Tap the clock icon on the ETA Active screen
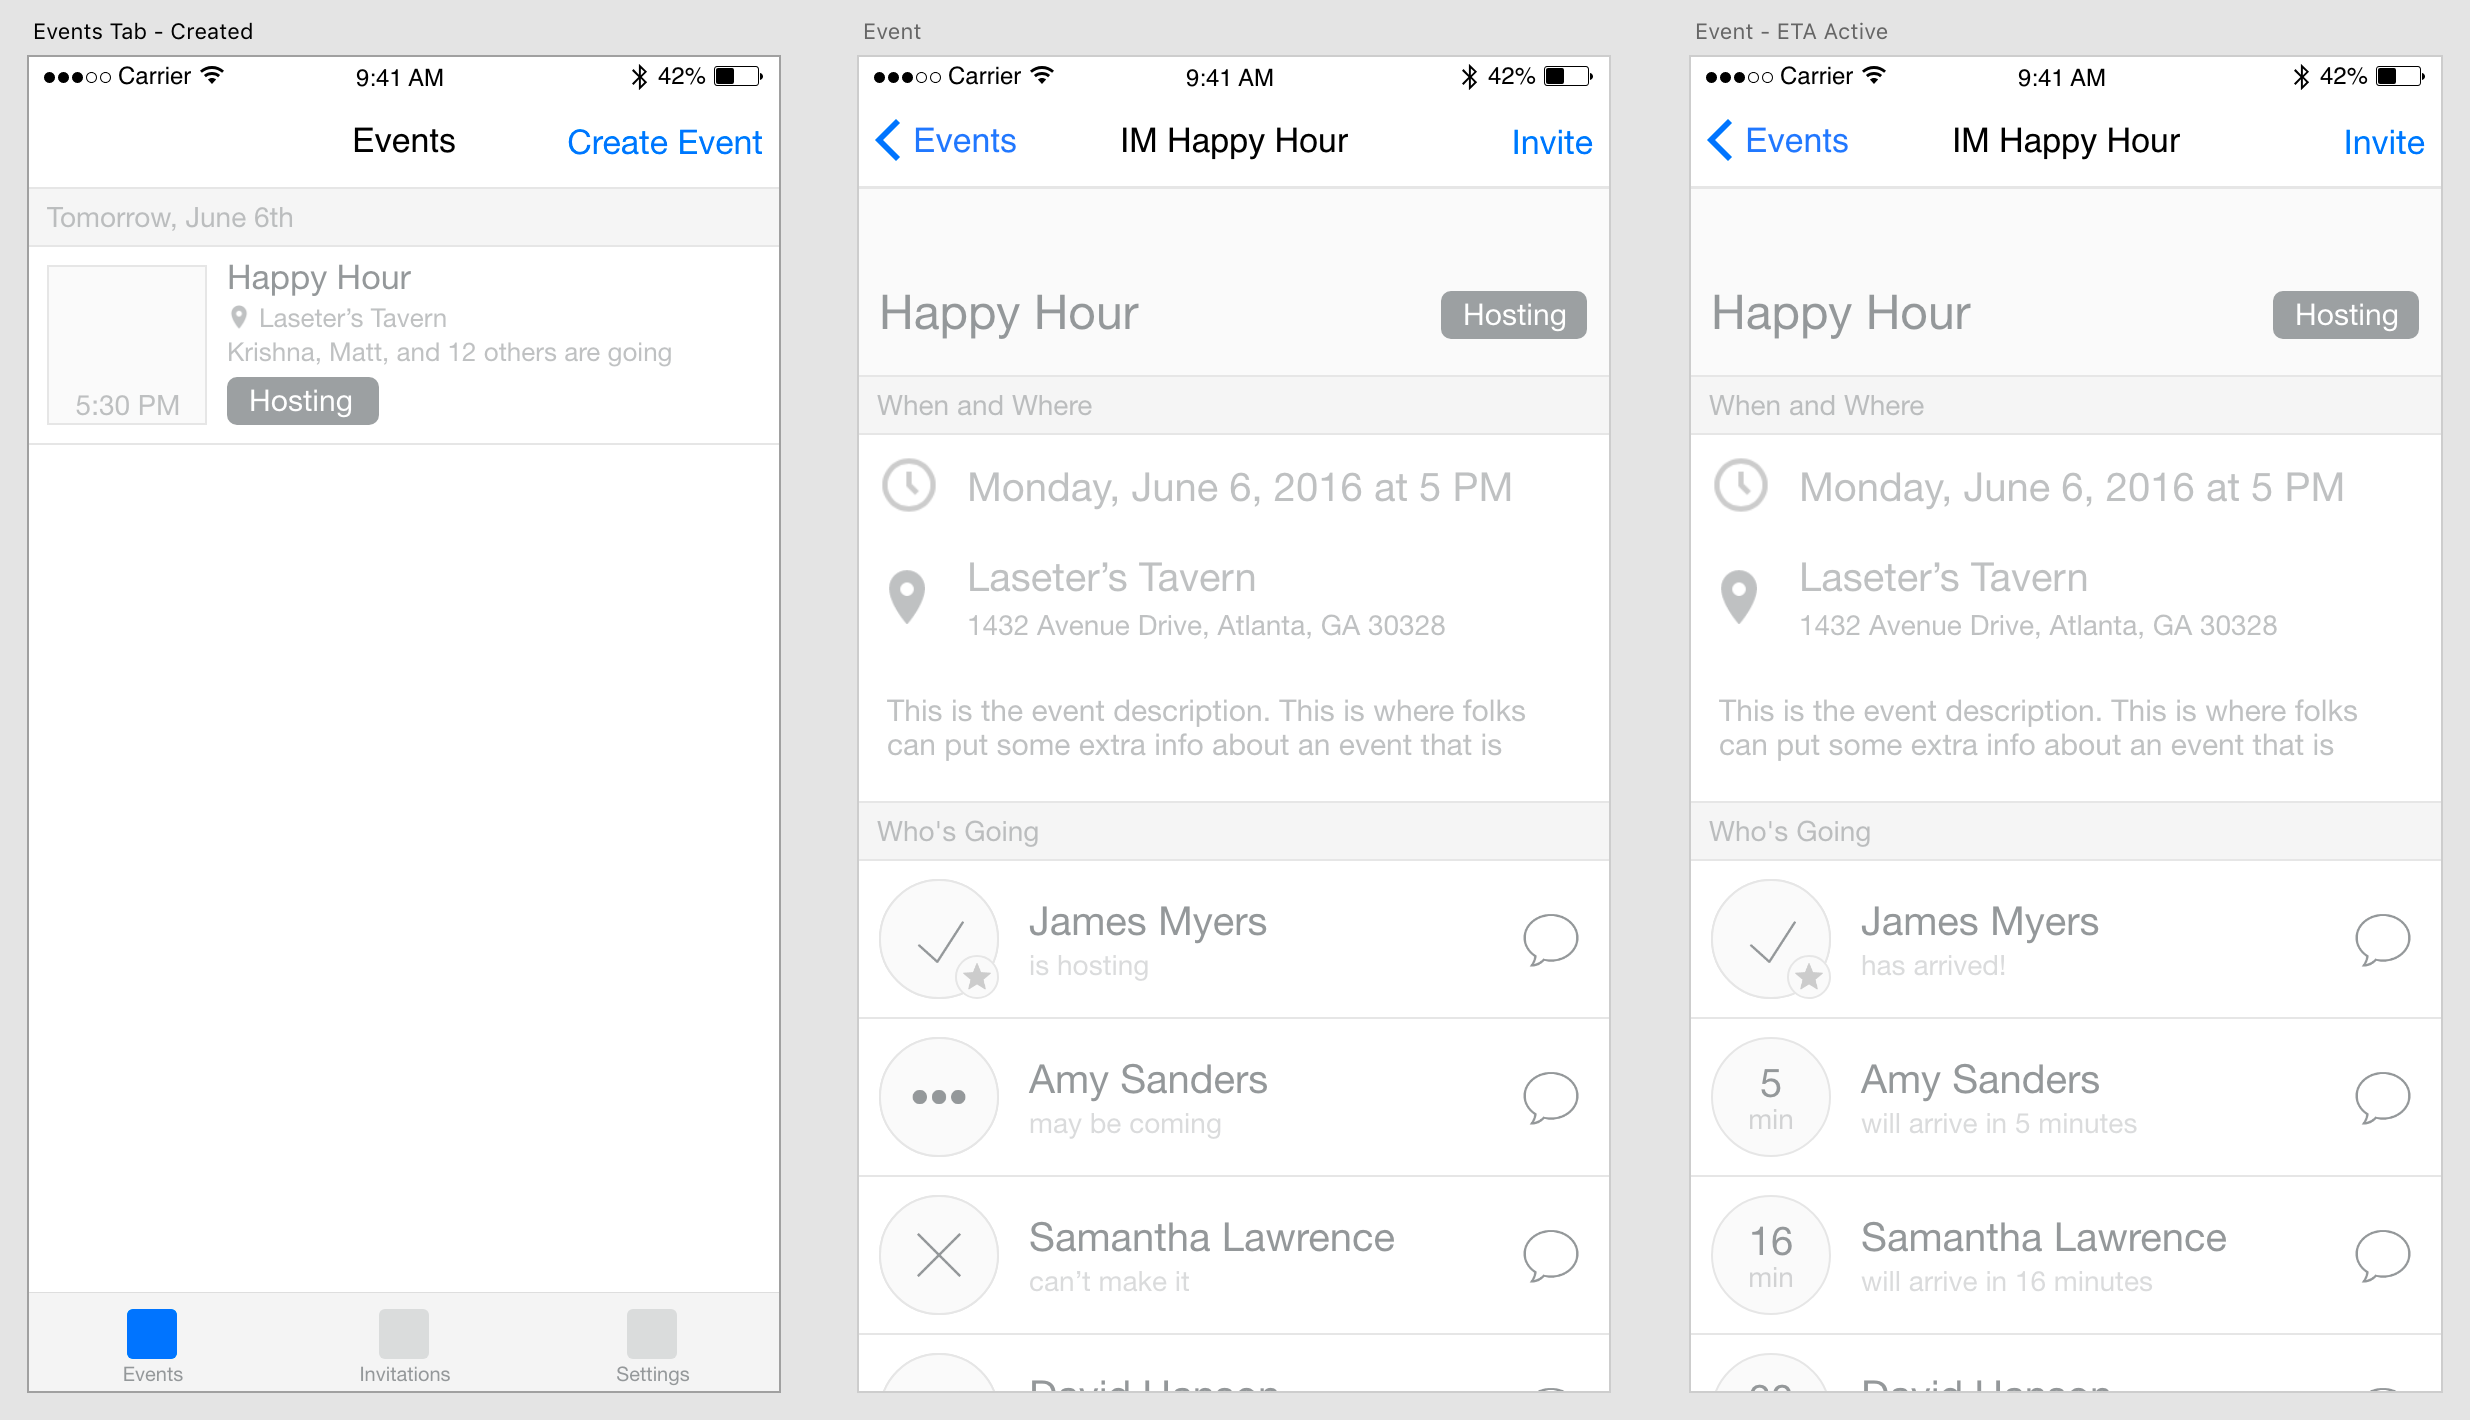 click(1741, 486)
